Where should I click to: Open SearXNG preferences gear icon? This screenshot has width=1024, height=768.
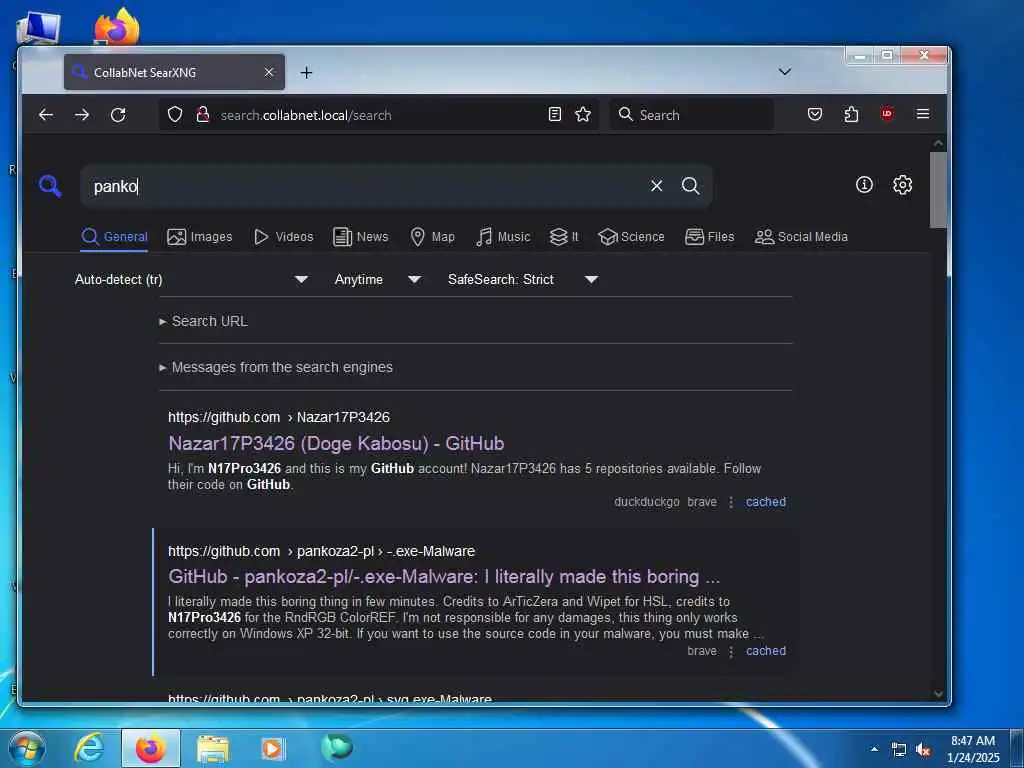coord(903,185)
